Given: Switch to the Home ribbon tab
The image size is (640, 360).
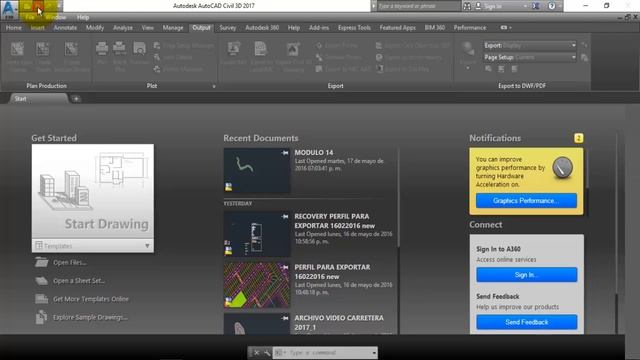Looking at the screenshot, I should 13,28.
